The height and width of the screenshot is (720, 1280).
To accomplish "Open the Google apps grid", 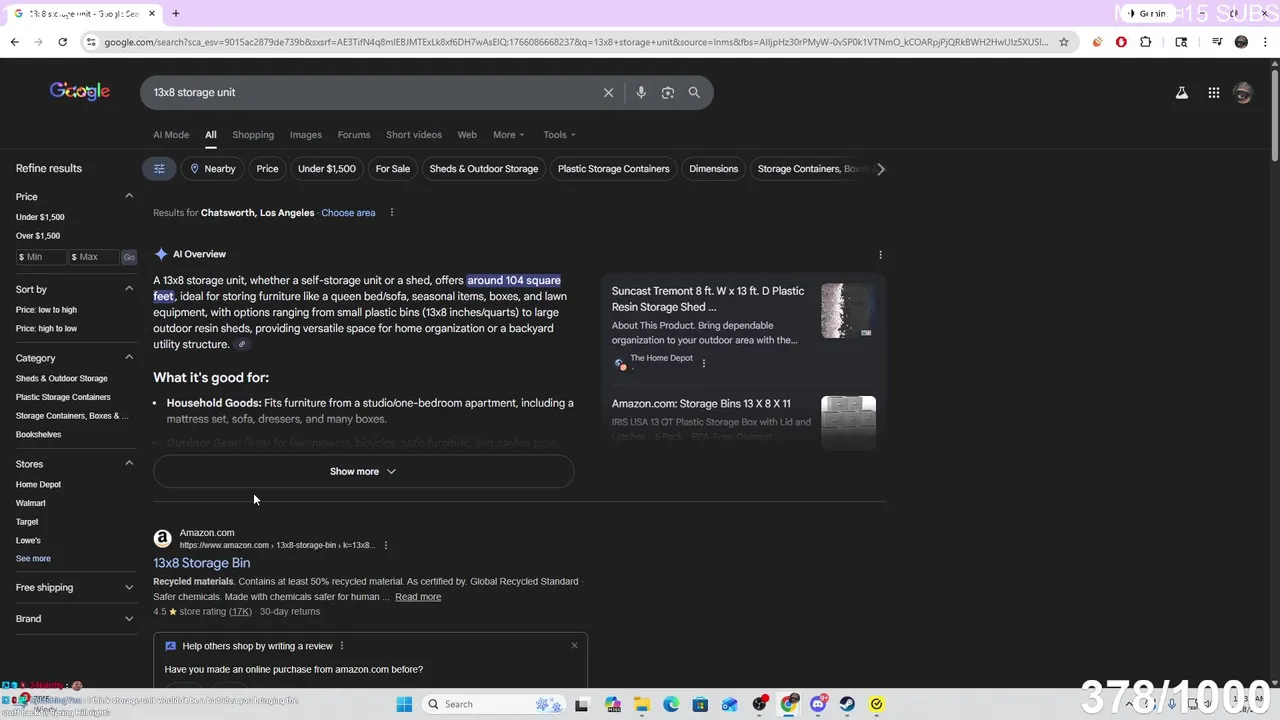I will tap(1214, 93).
